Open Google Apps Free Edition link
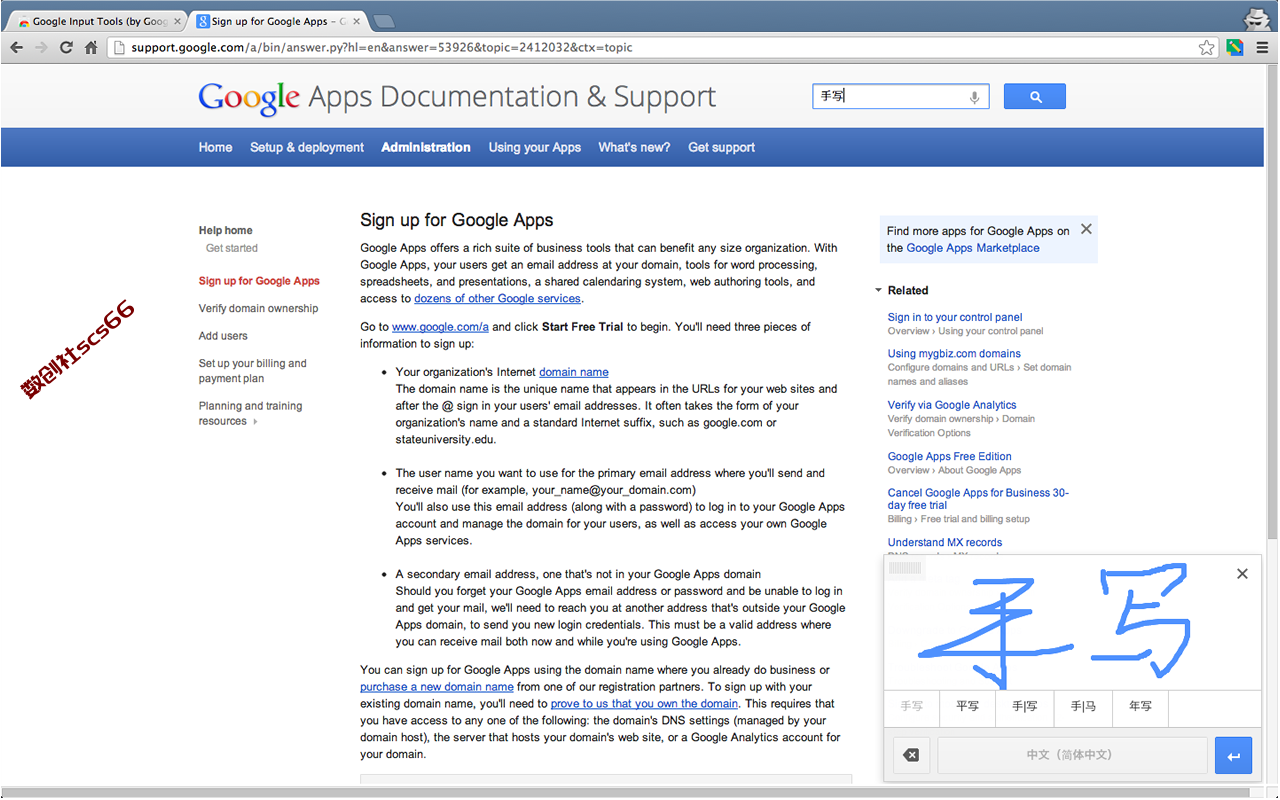This screenshot has height=800, width=1280. [950, 456]
